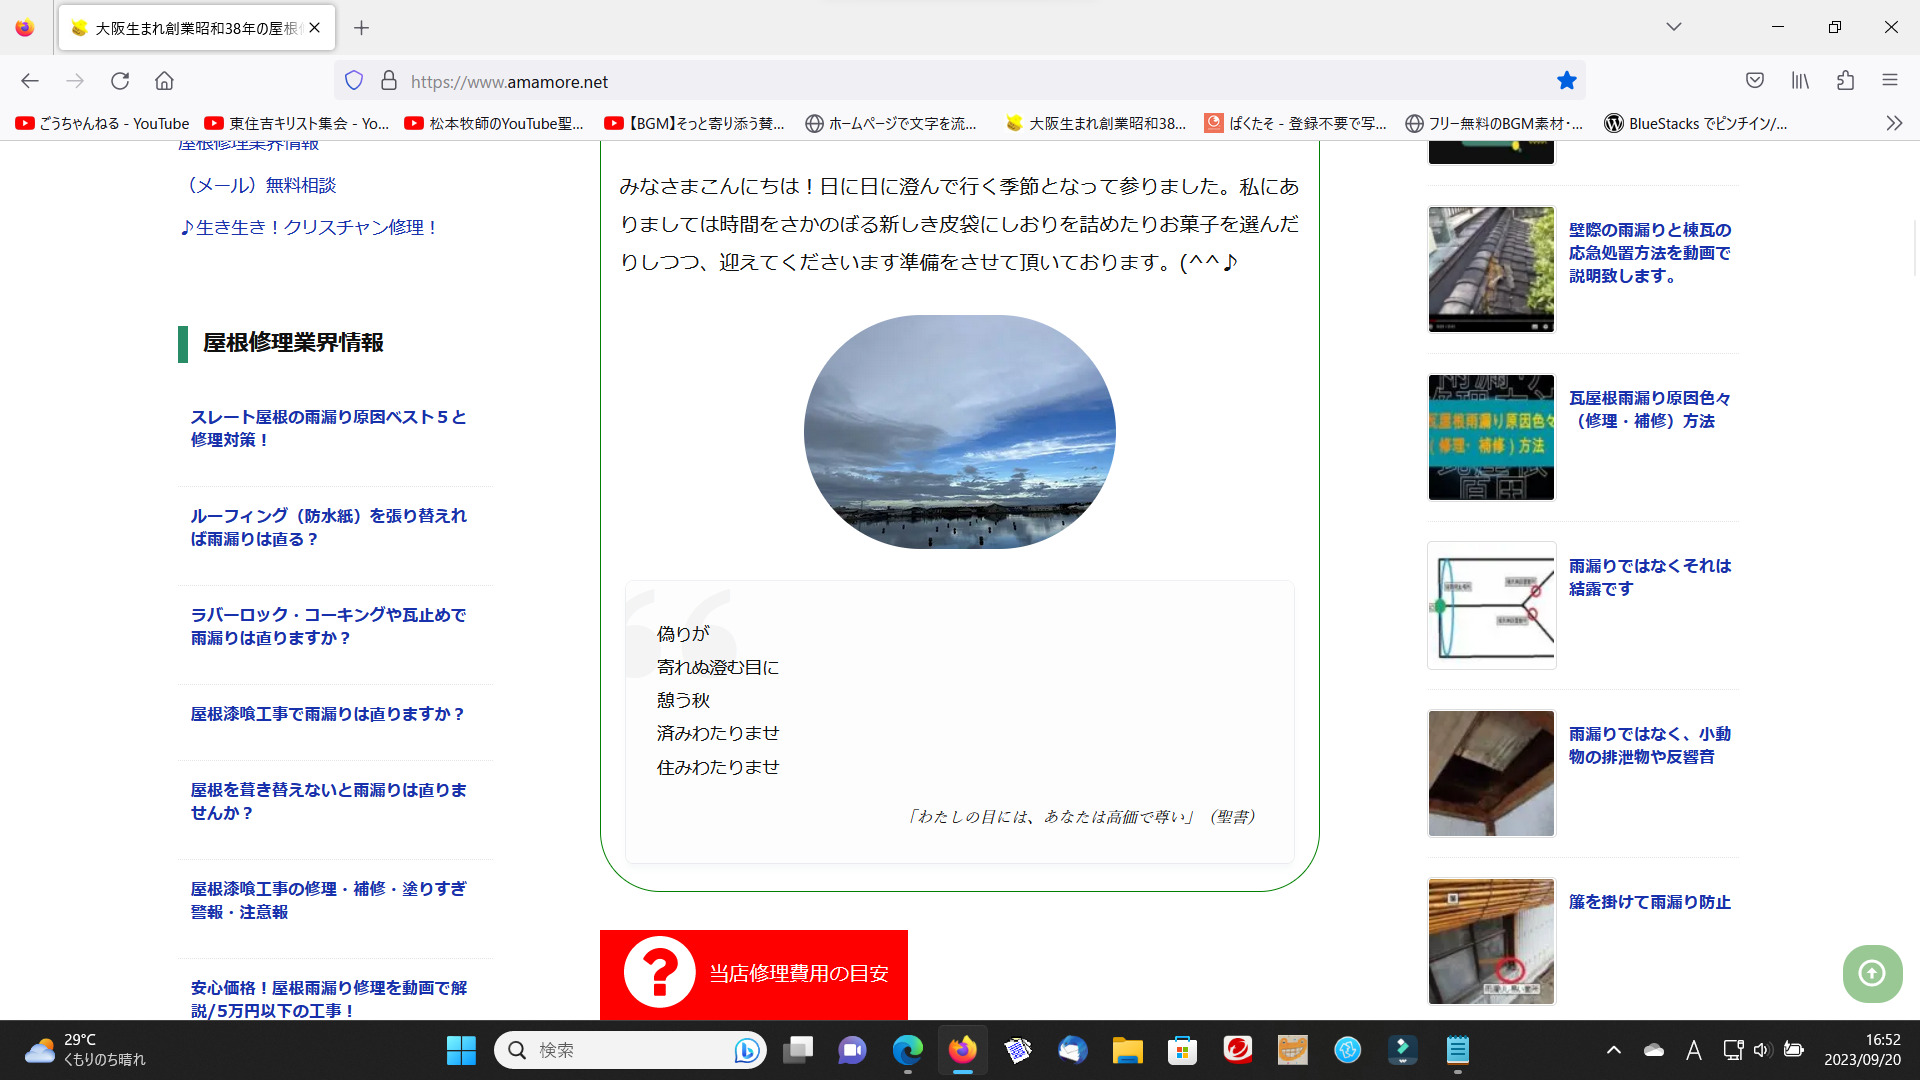Click the oval sky photo

coord(960,432)
